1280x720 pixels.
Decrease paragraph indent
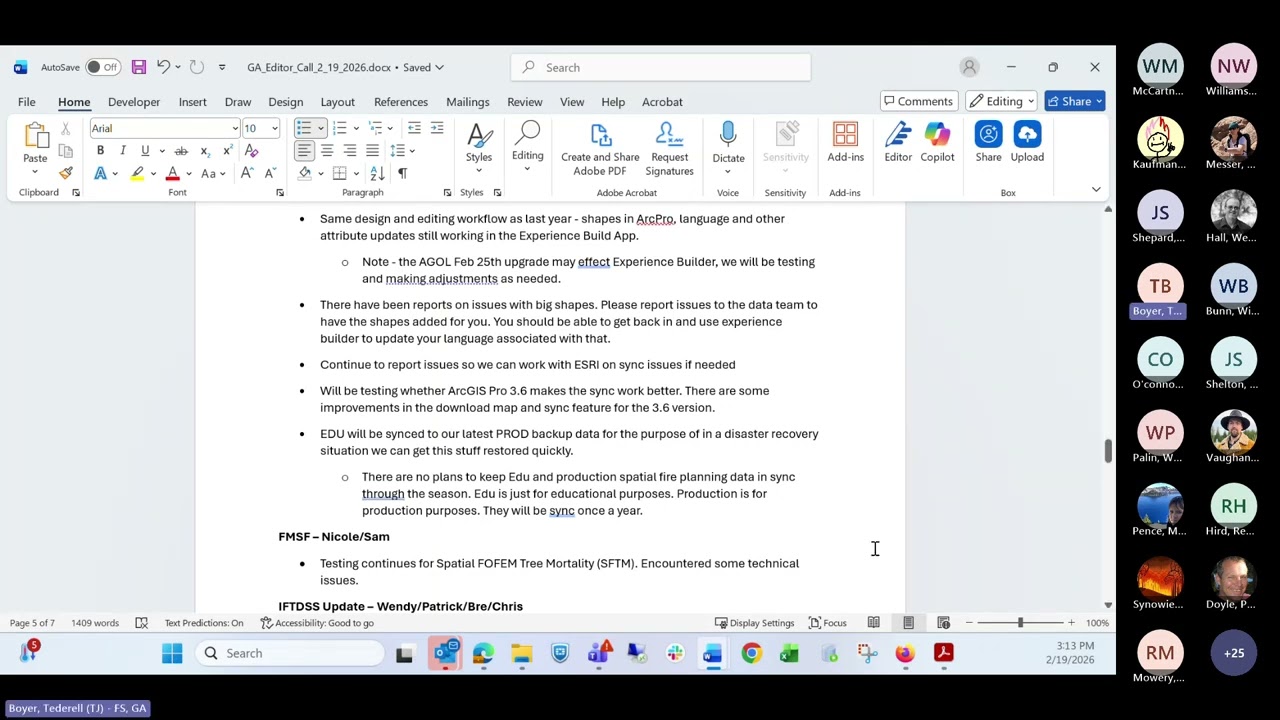click(416, 128)
